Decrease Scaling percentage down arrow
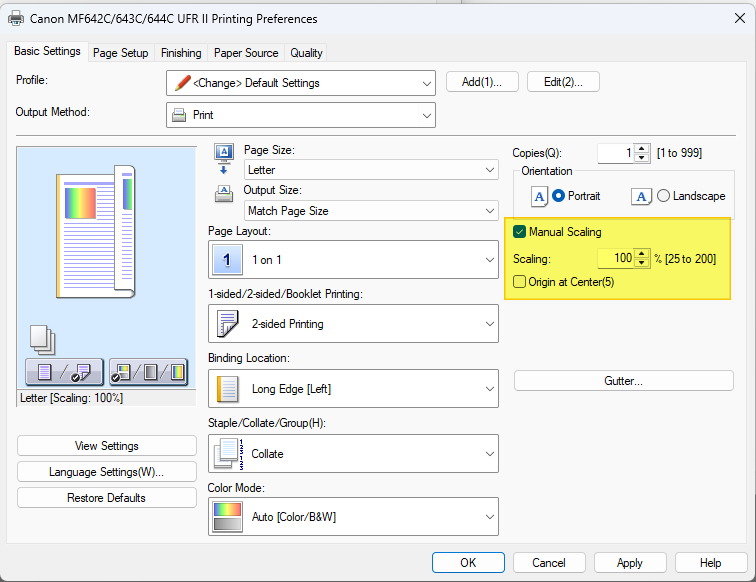The image size is (756, 582). click(642, 263)
